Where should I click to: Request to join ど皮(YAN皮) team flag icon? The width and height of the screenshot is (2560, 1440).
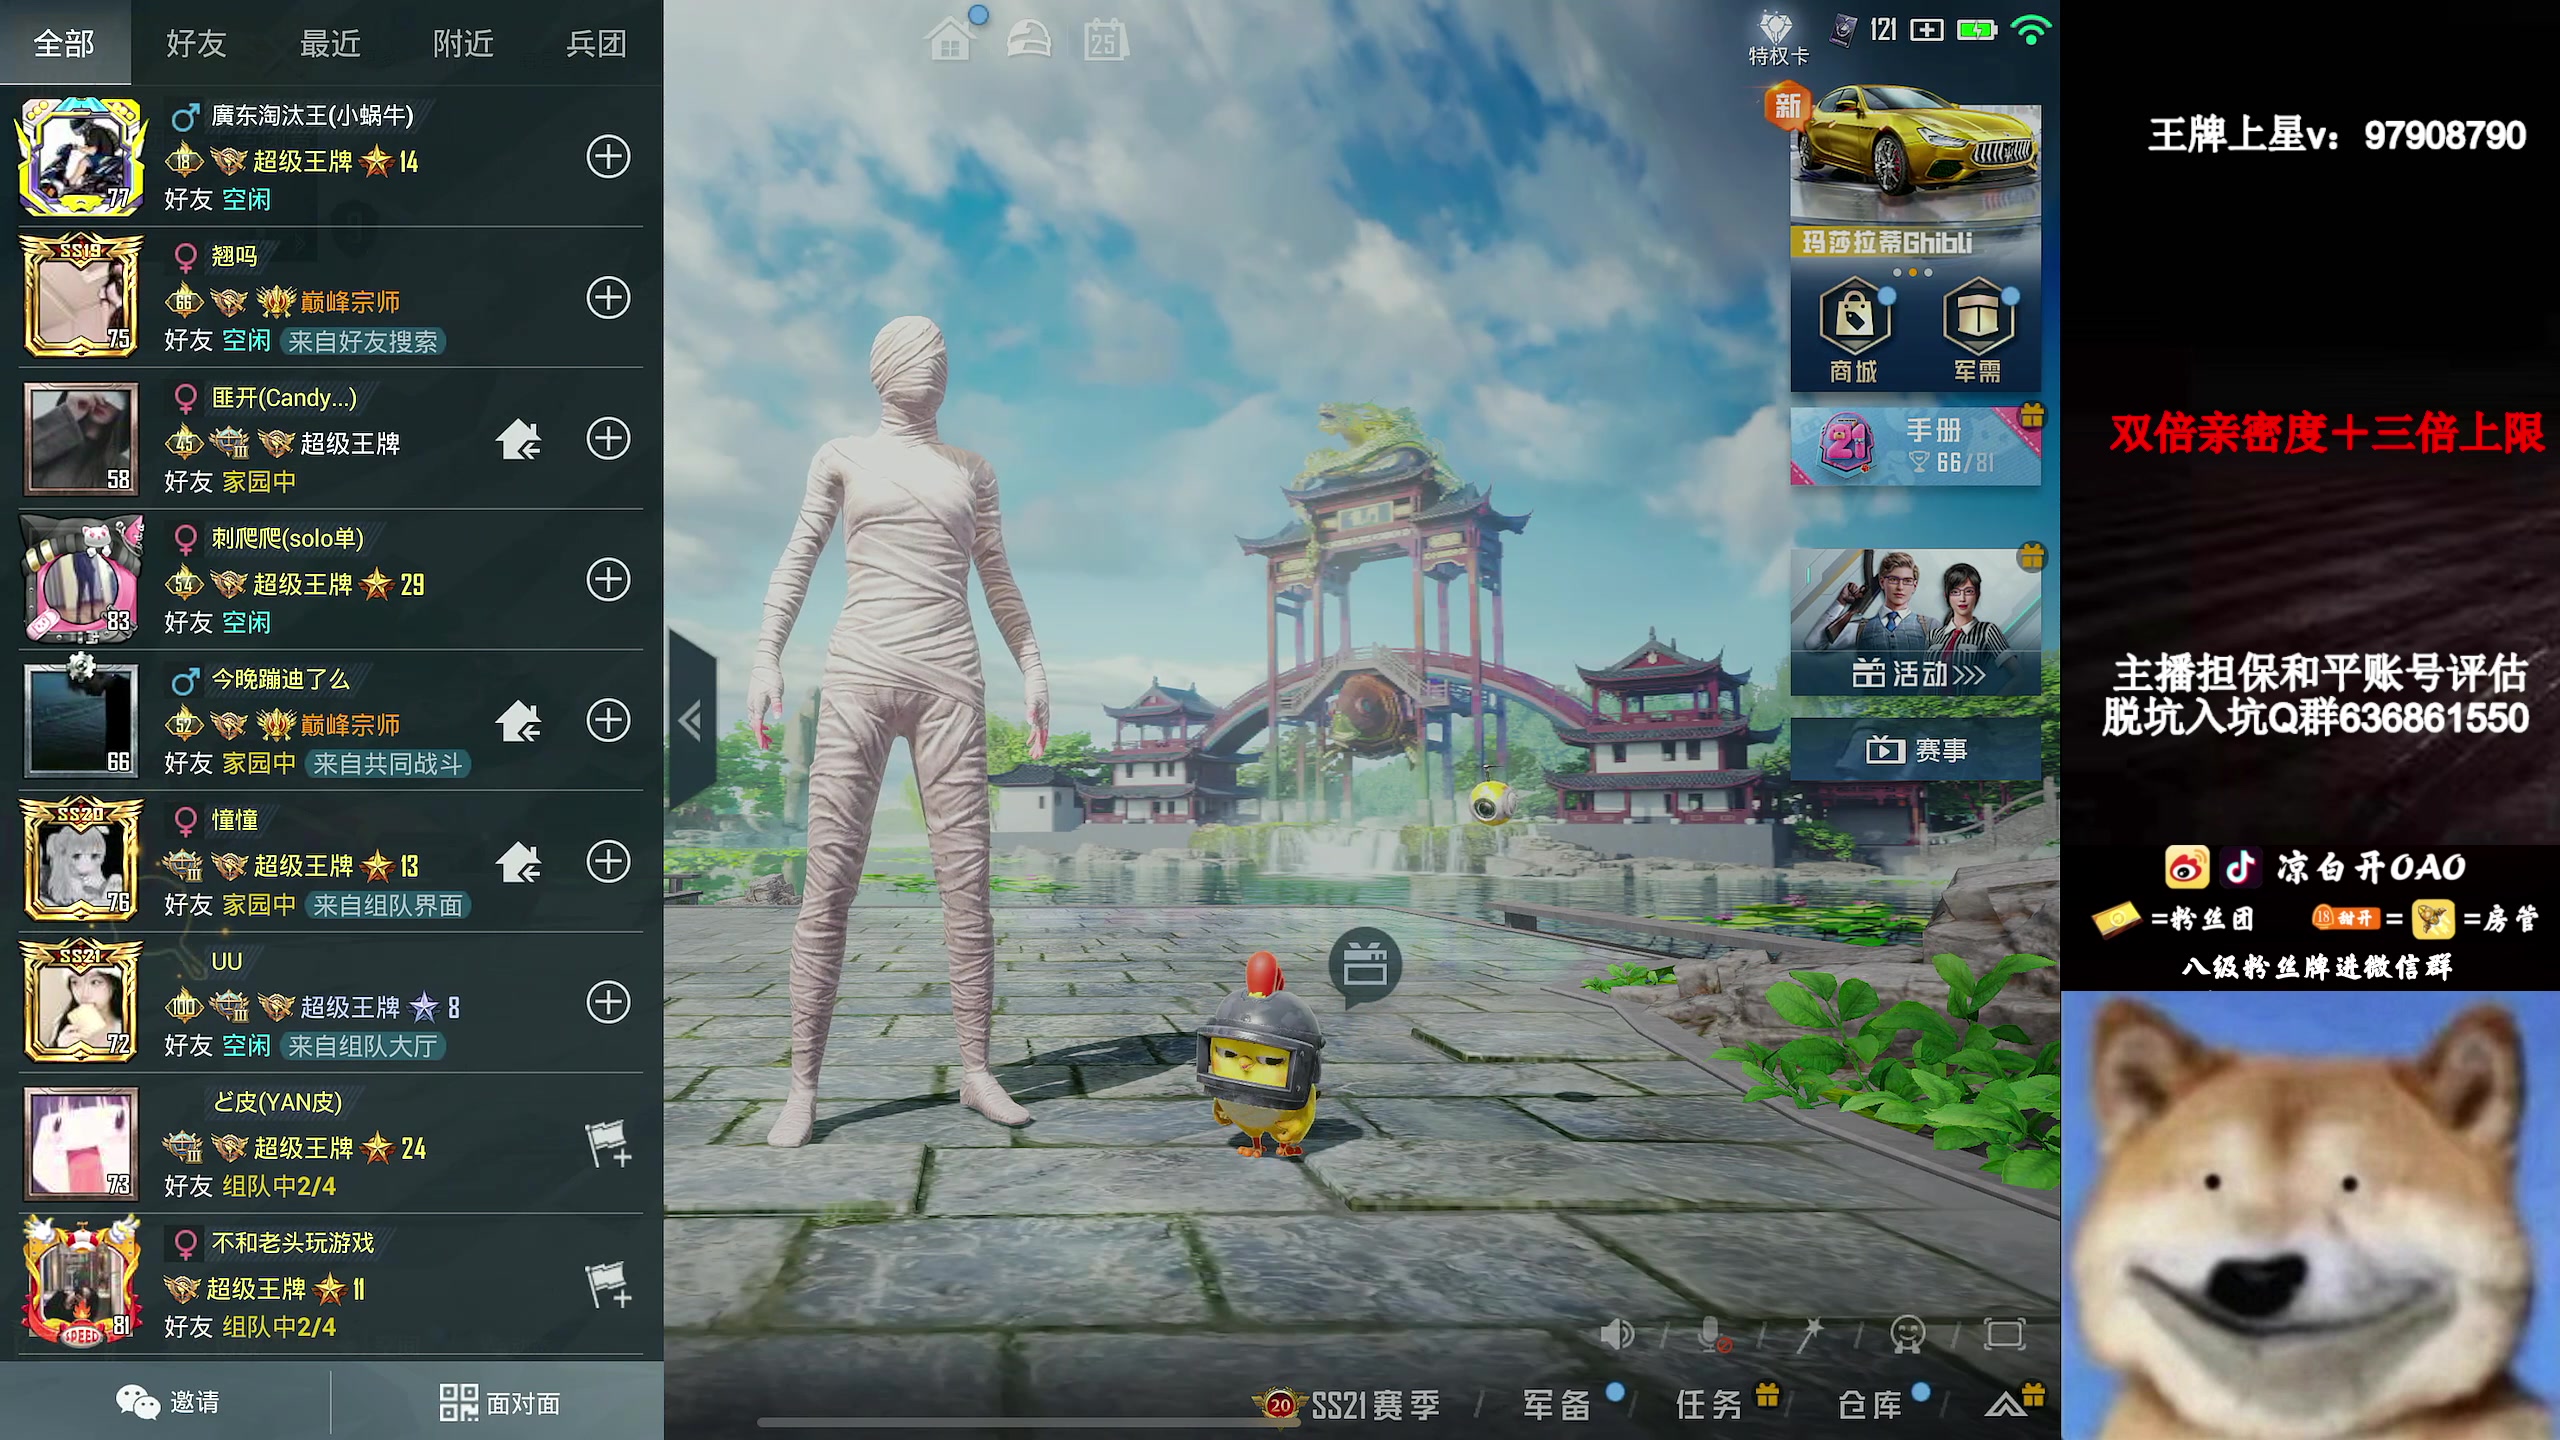pos(608,1144)
